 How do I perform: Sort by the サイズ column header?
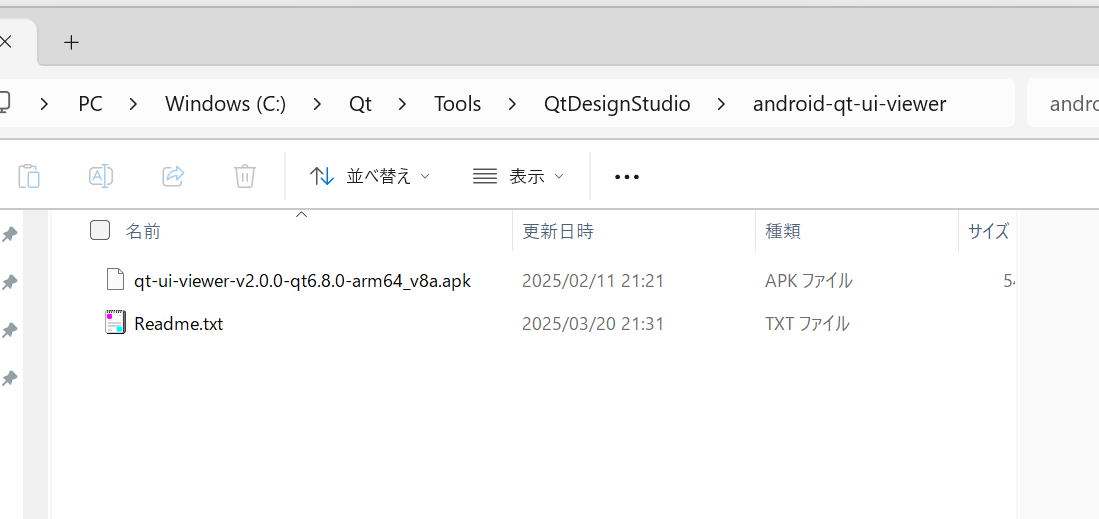[988, 231]
